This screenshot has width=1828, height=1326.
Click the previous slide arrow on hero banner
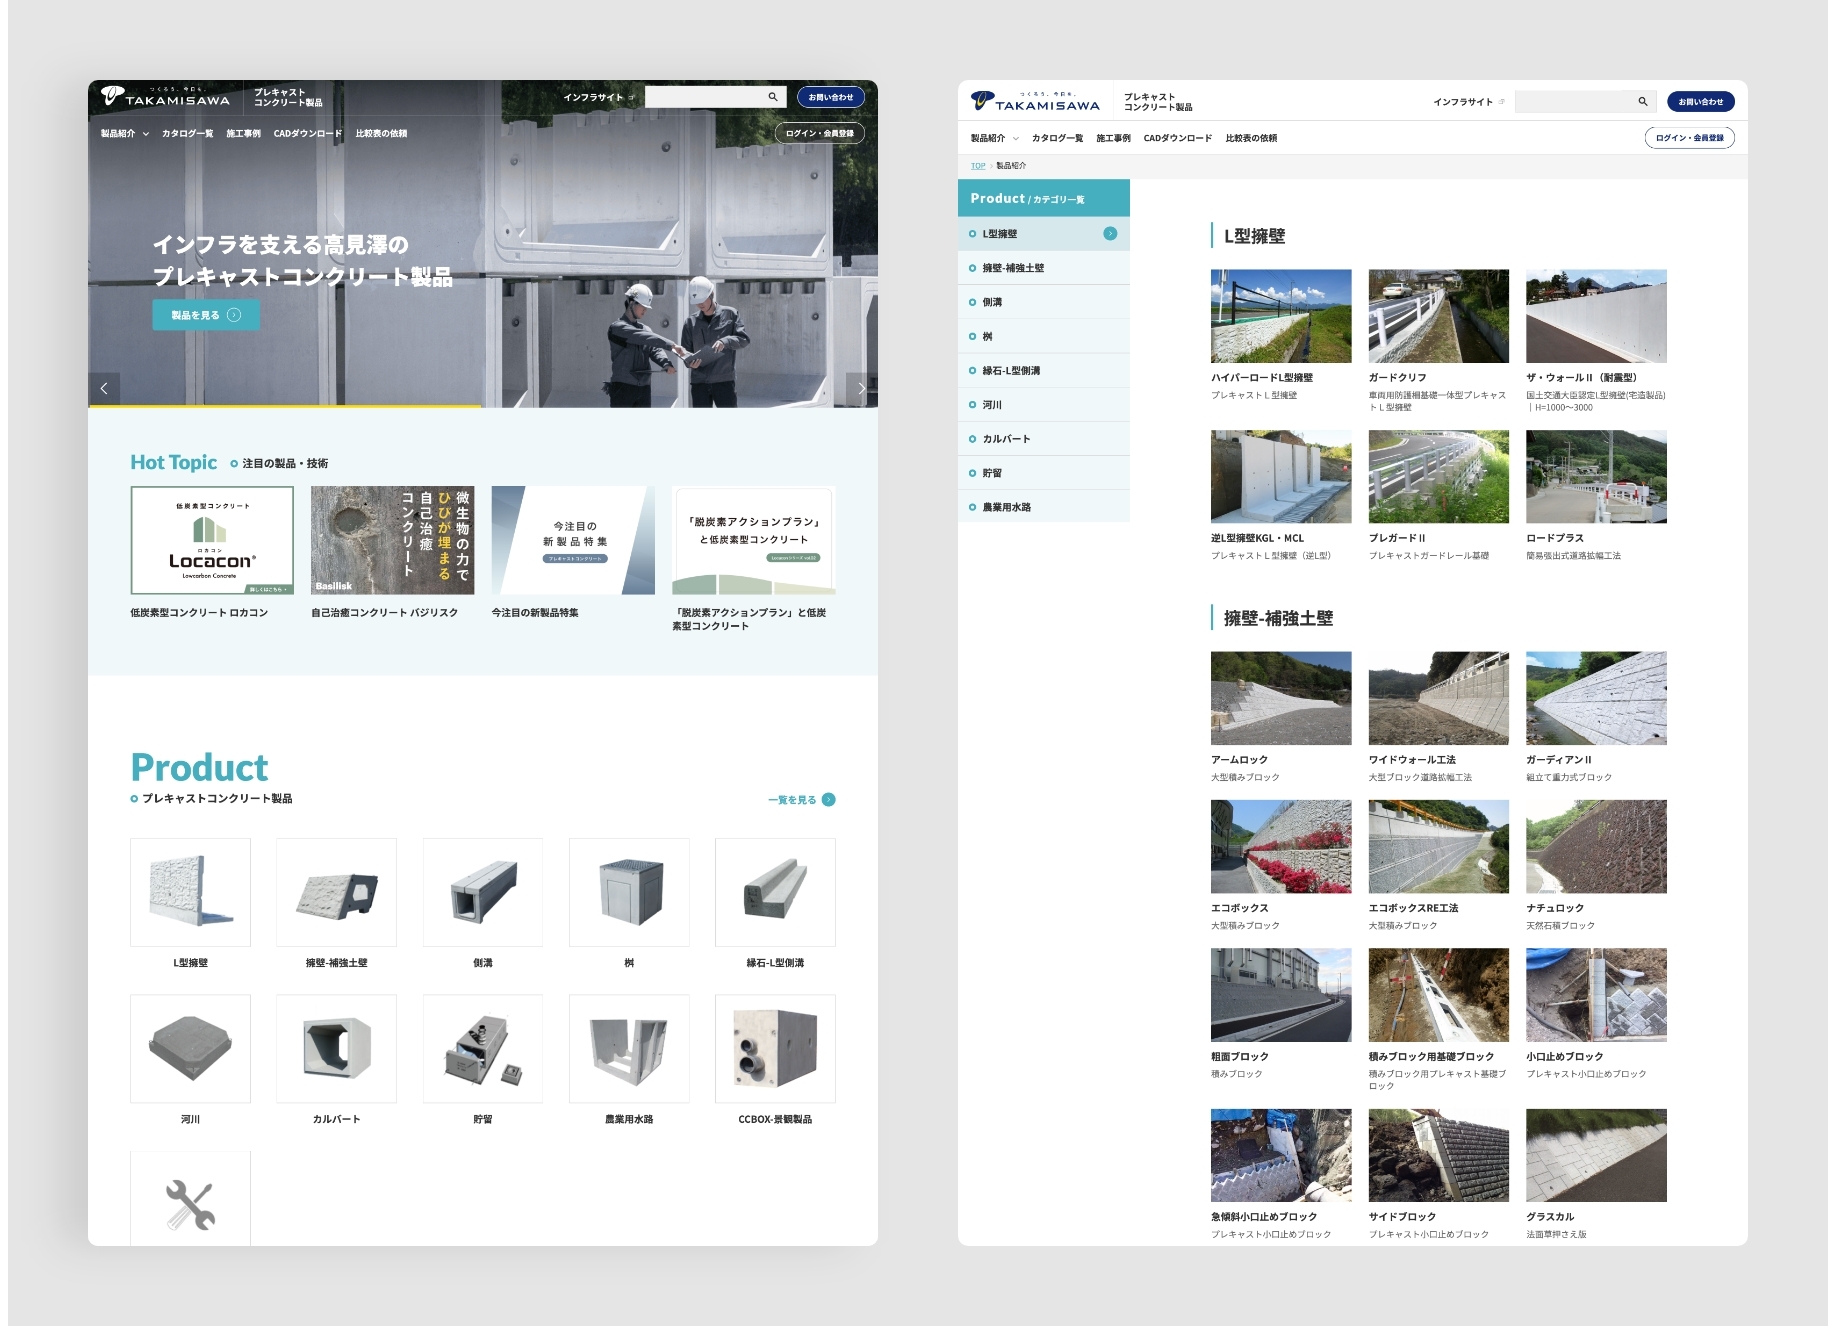coord(104,389)
